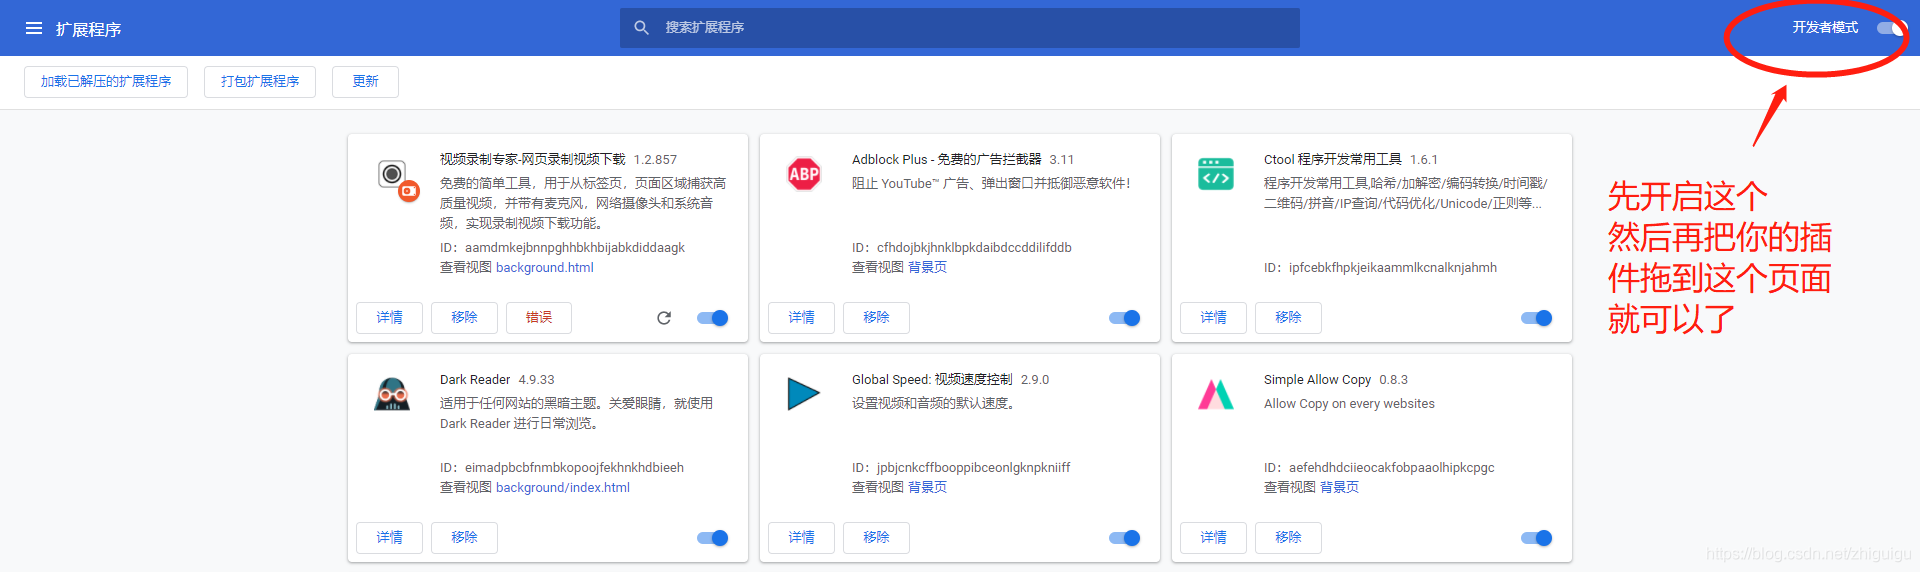Disable the Adblock Plus toggle

point(1125,318)
